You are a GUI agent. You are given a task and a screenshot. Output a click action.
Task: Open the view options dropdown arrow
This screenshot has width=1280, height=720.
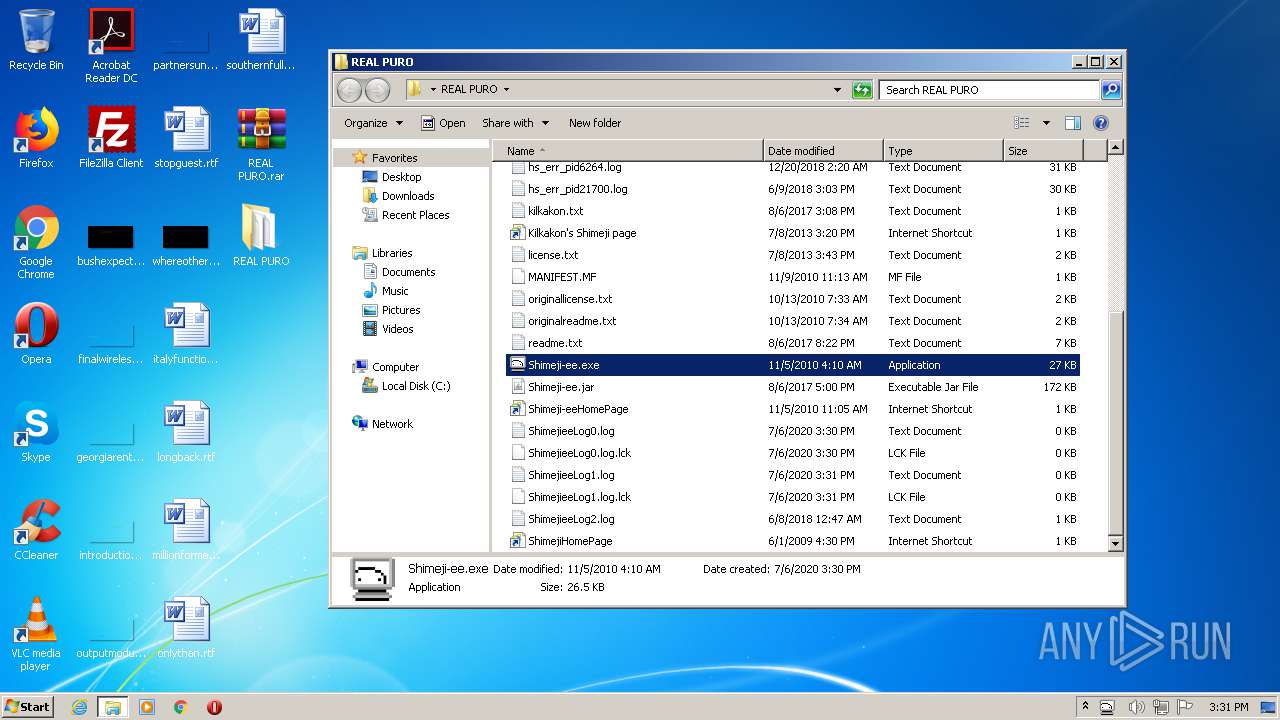(1046, 123)
